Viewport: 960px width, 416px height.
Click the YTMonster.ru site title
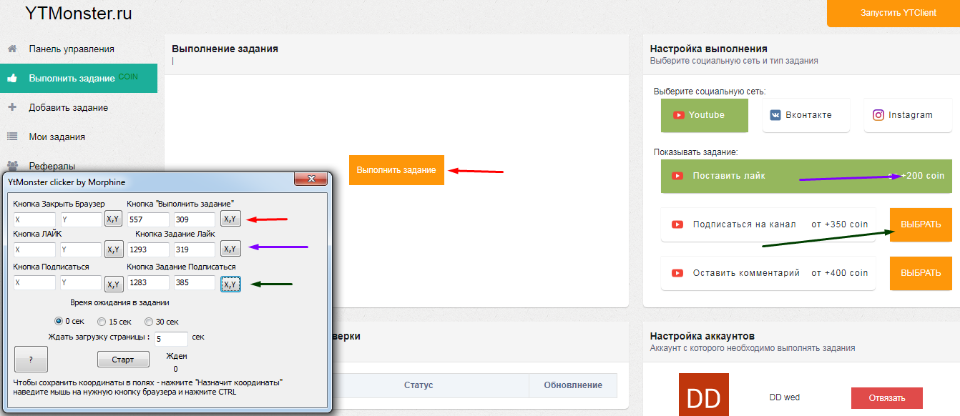click(79, 13)
